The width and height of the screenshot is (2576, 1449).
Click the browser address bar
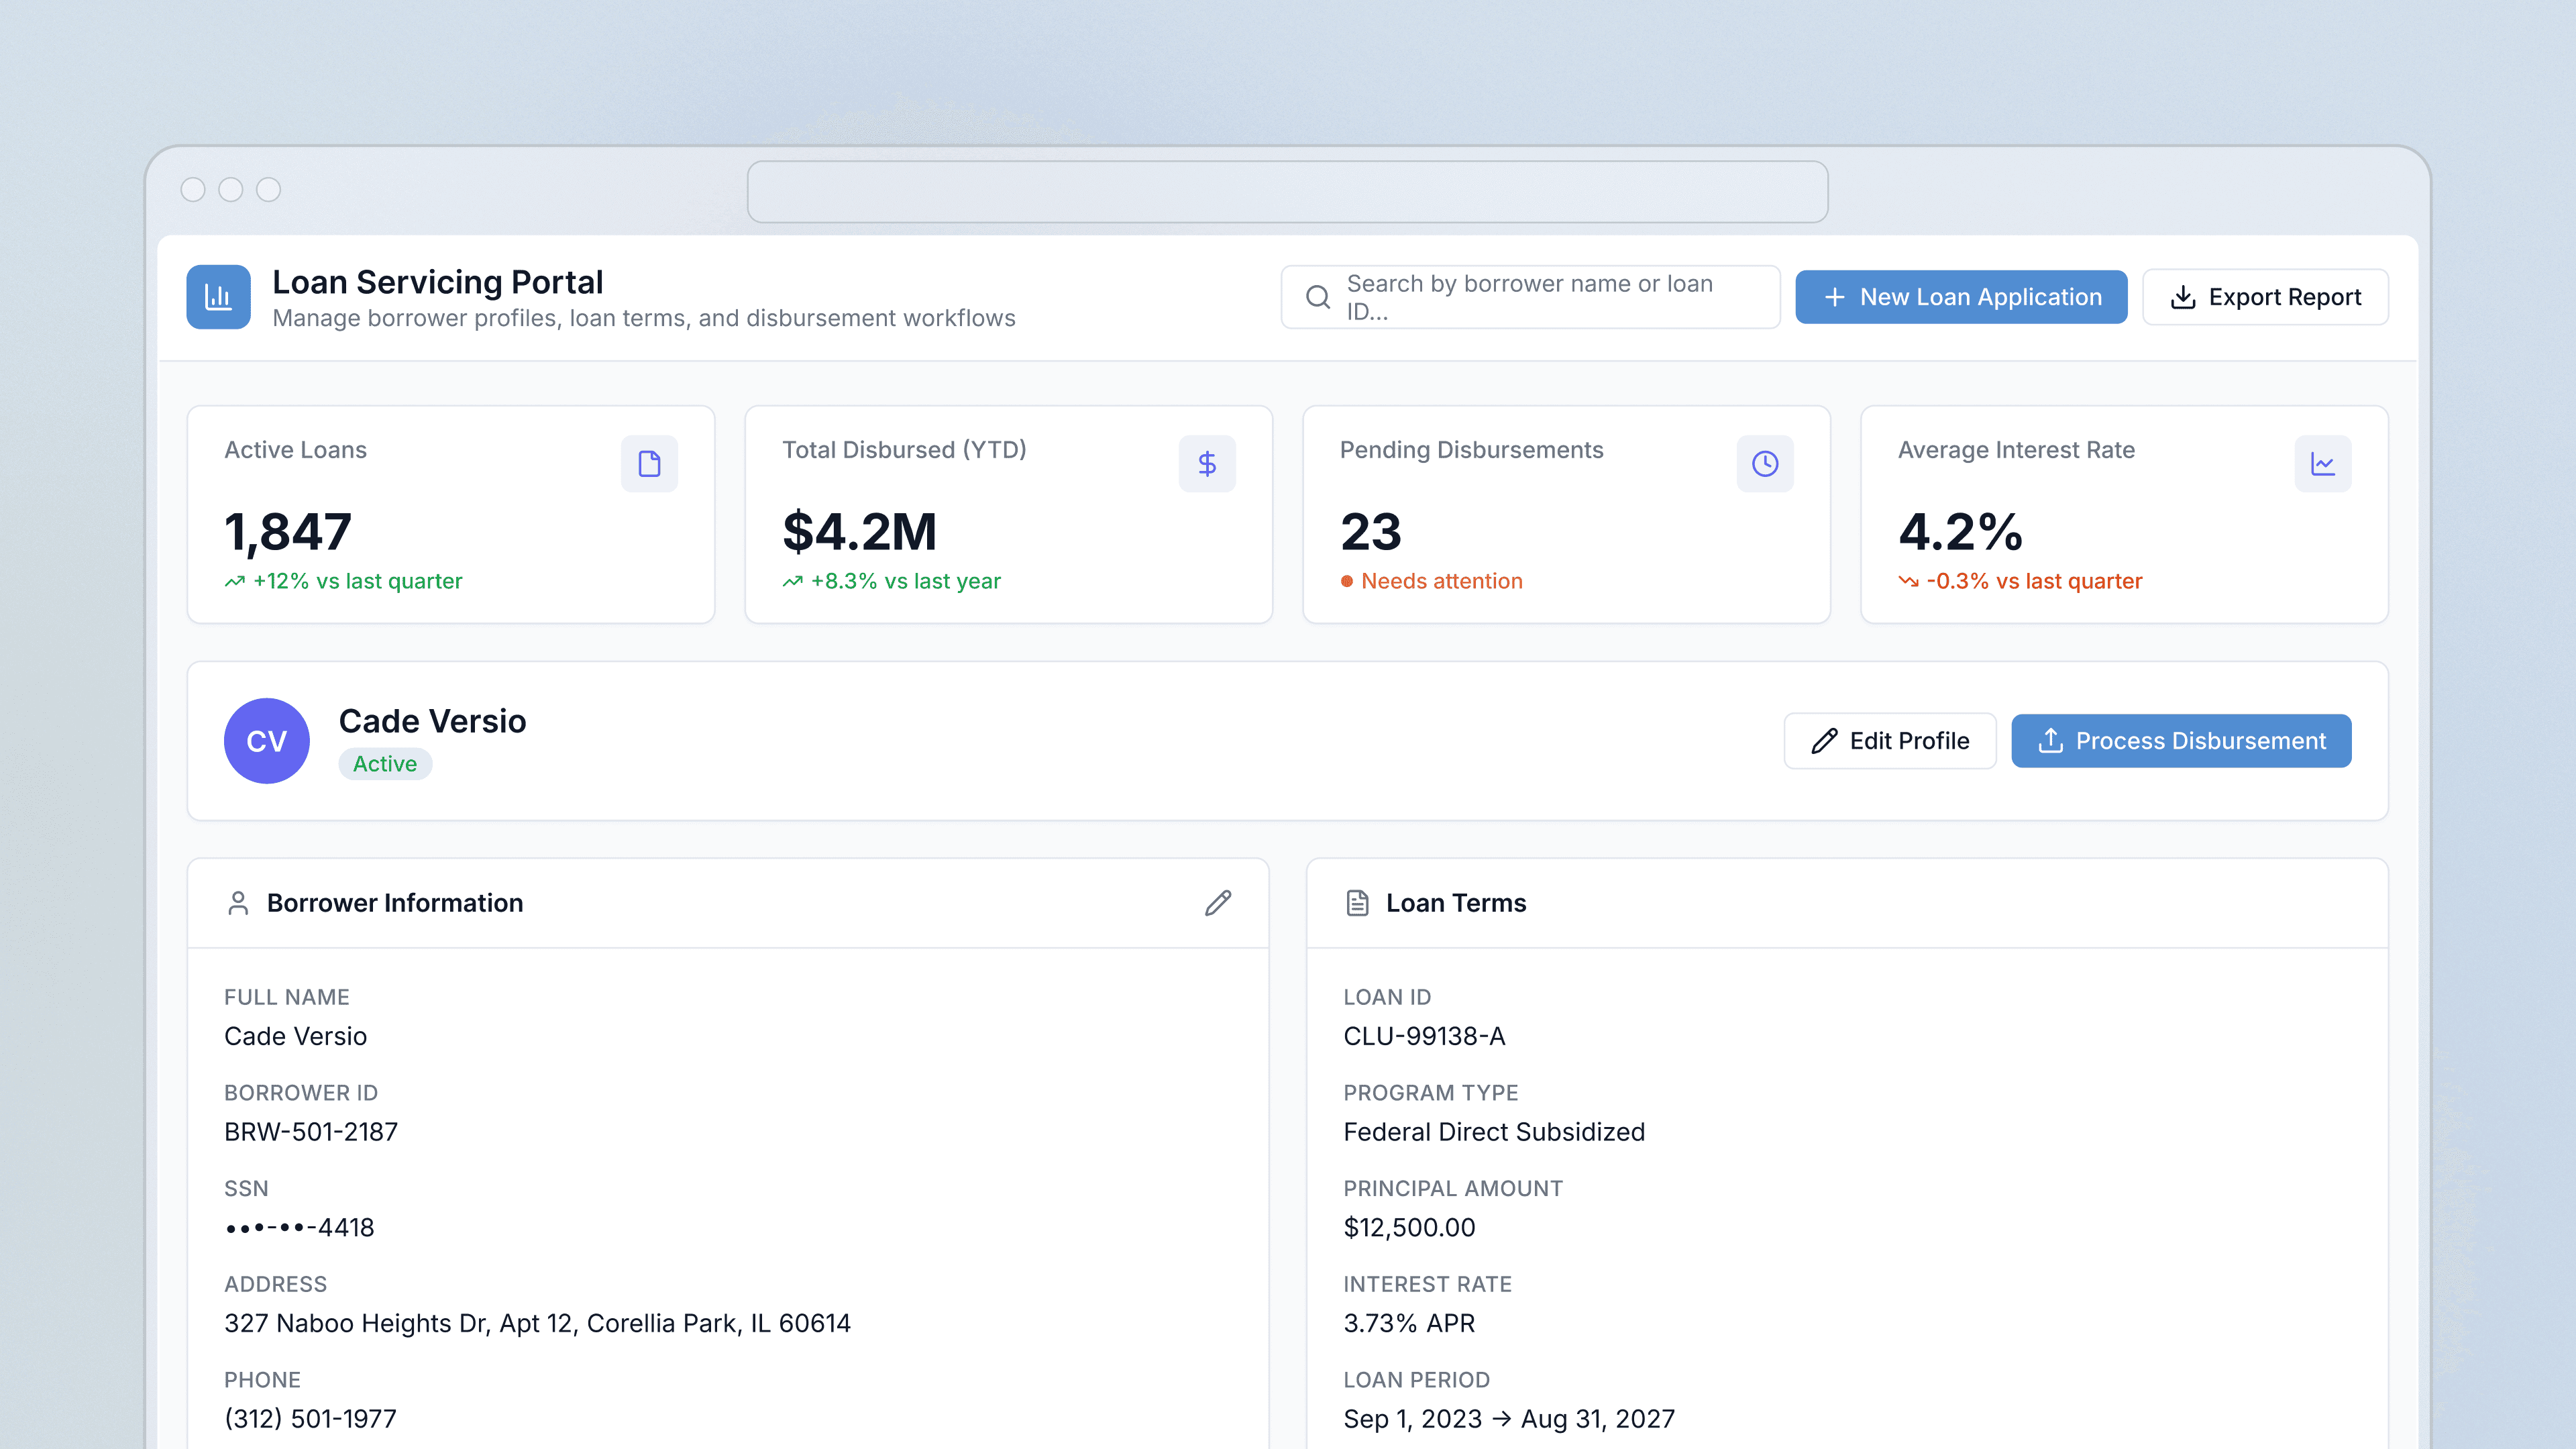(1288, 192)
